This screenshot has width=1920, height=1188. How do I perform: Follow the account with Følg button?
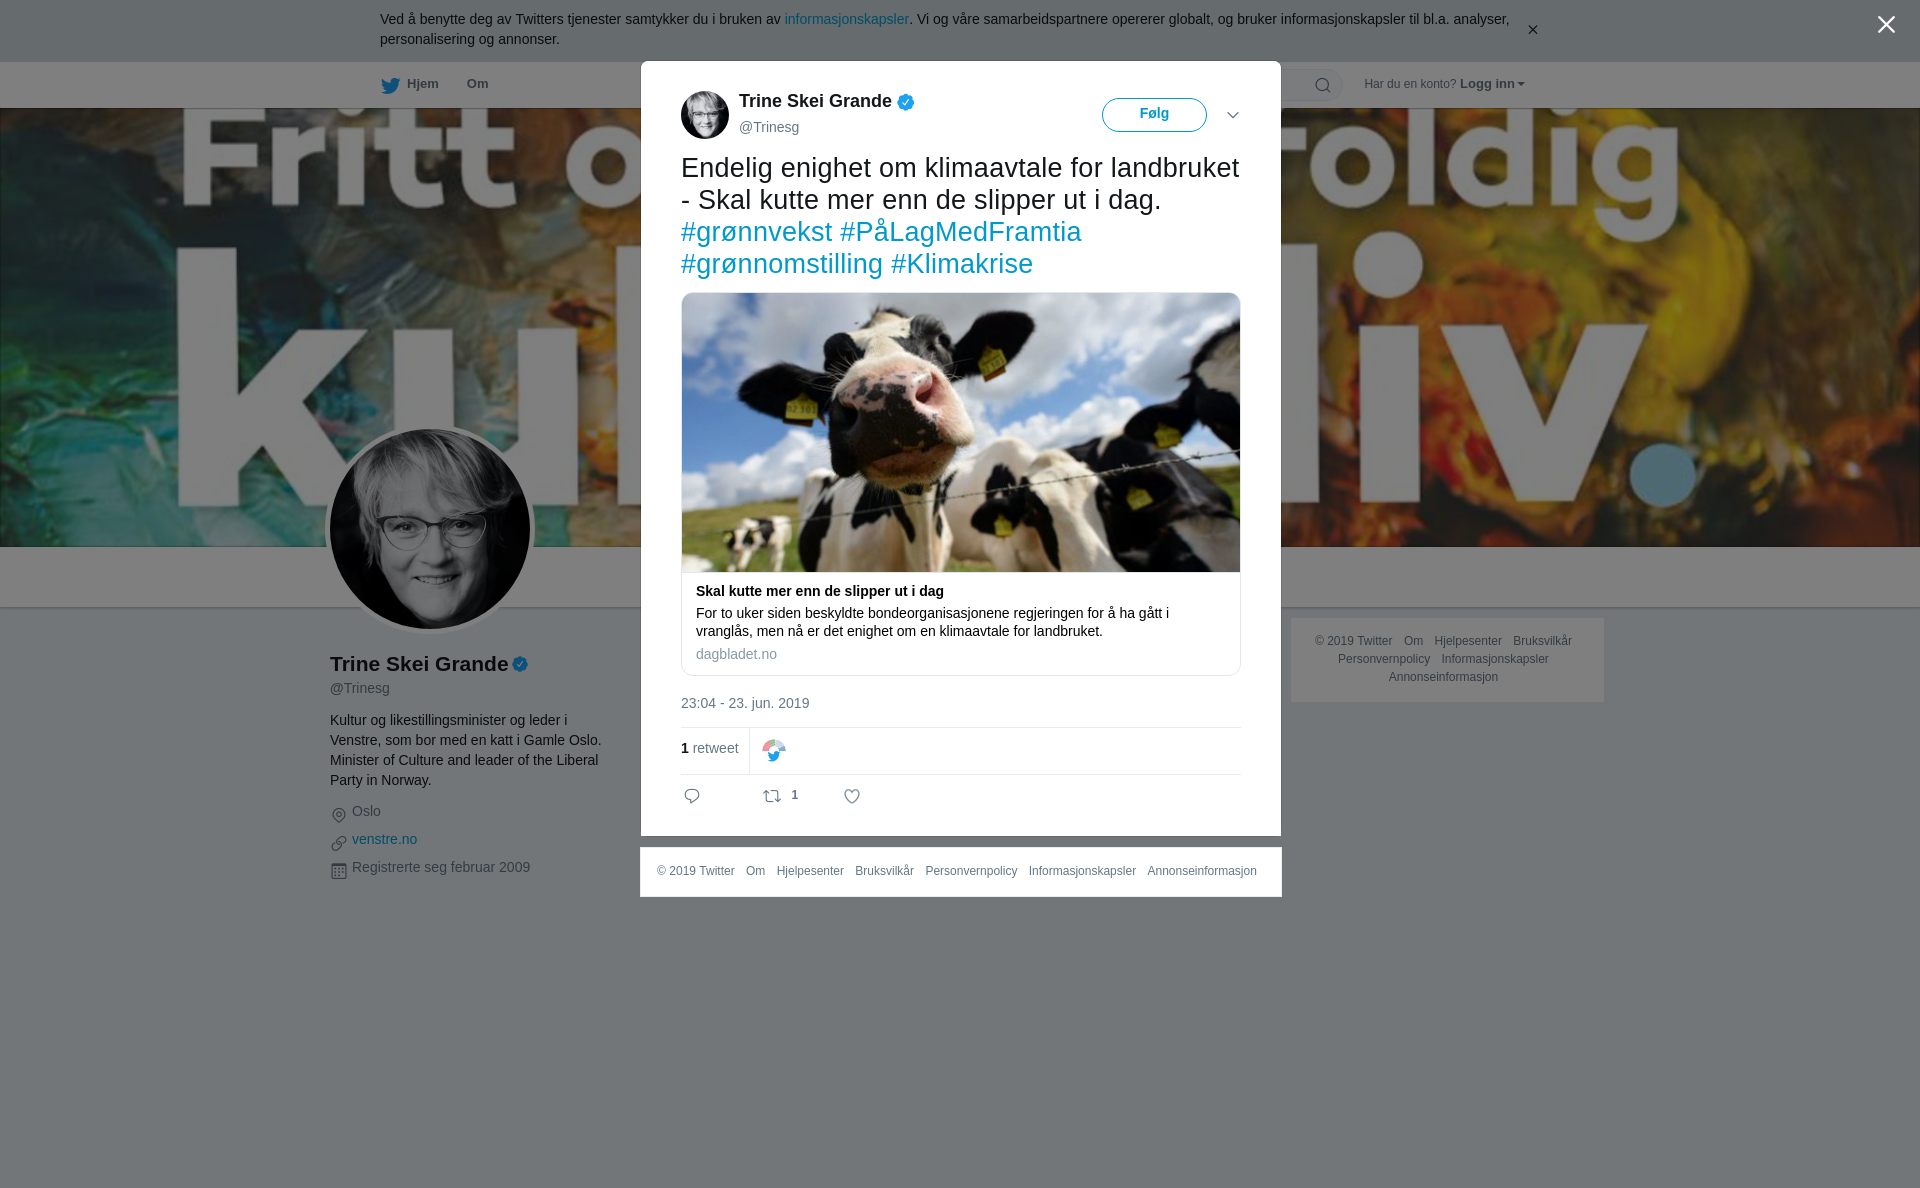pos(1154,115)
